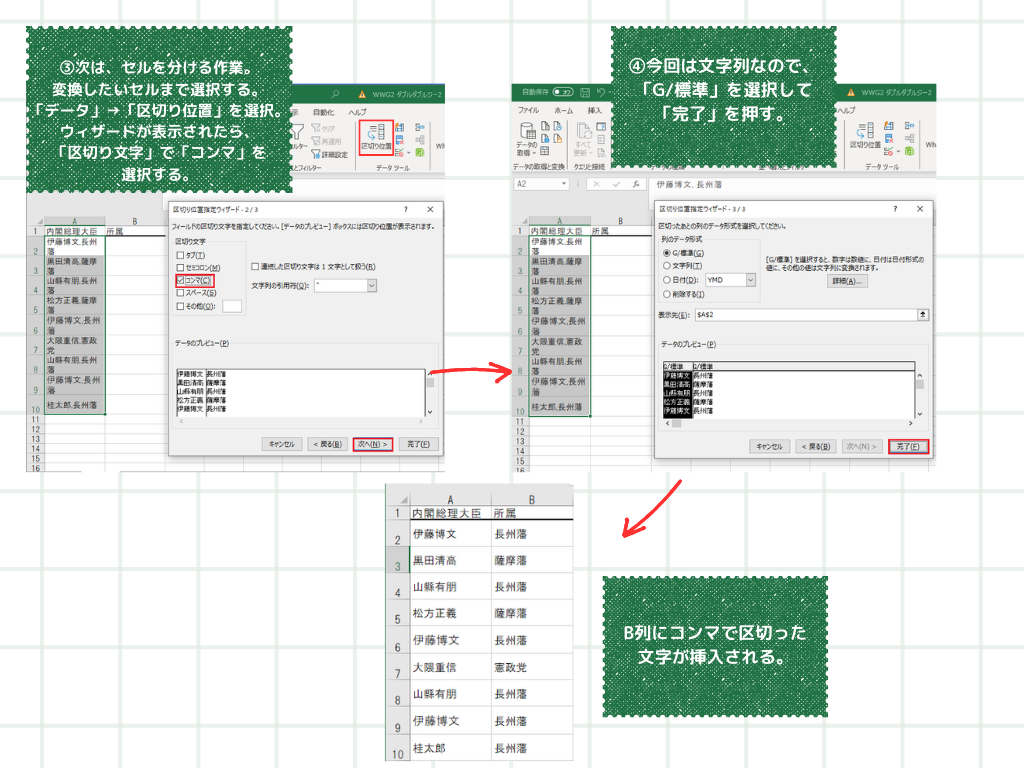Open the Insert Function (fx) icon

(634, 183)
